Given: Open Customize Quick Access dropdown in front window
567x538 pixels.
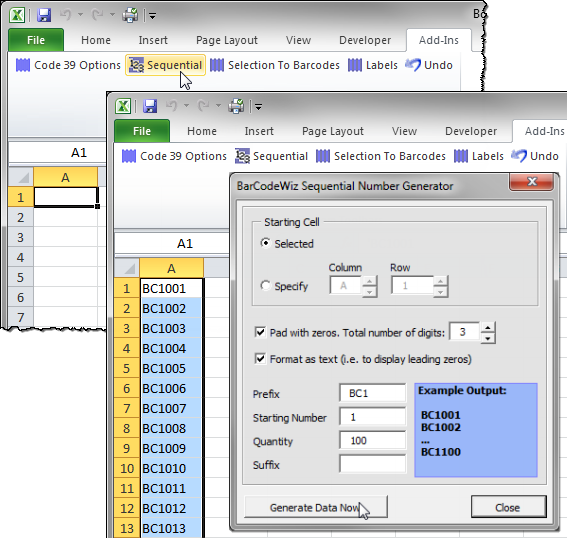Looking at the screenshot, I should [258, 107].
